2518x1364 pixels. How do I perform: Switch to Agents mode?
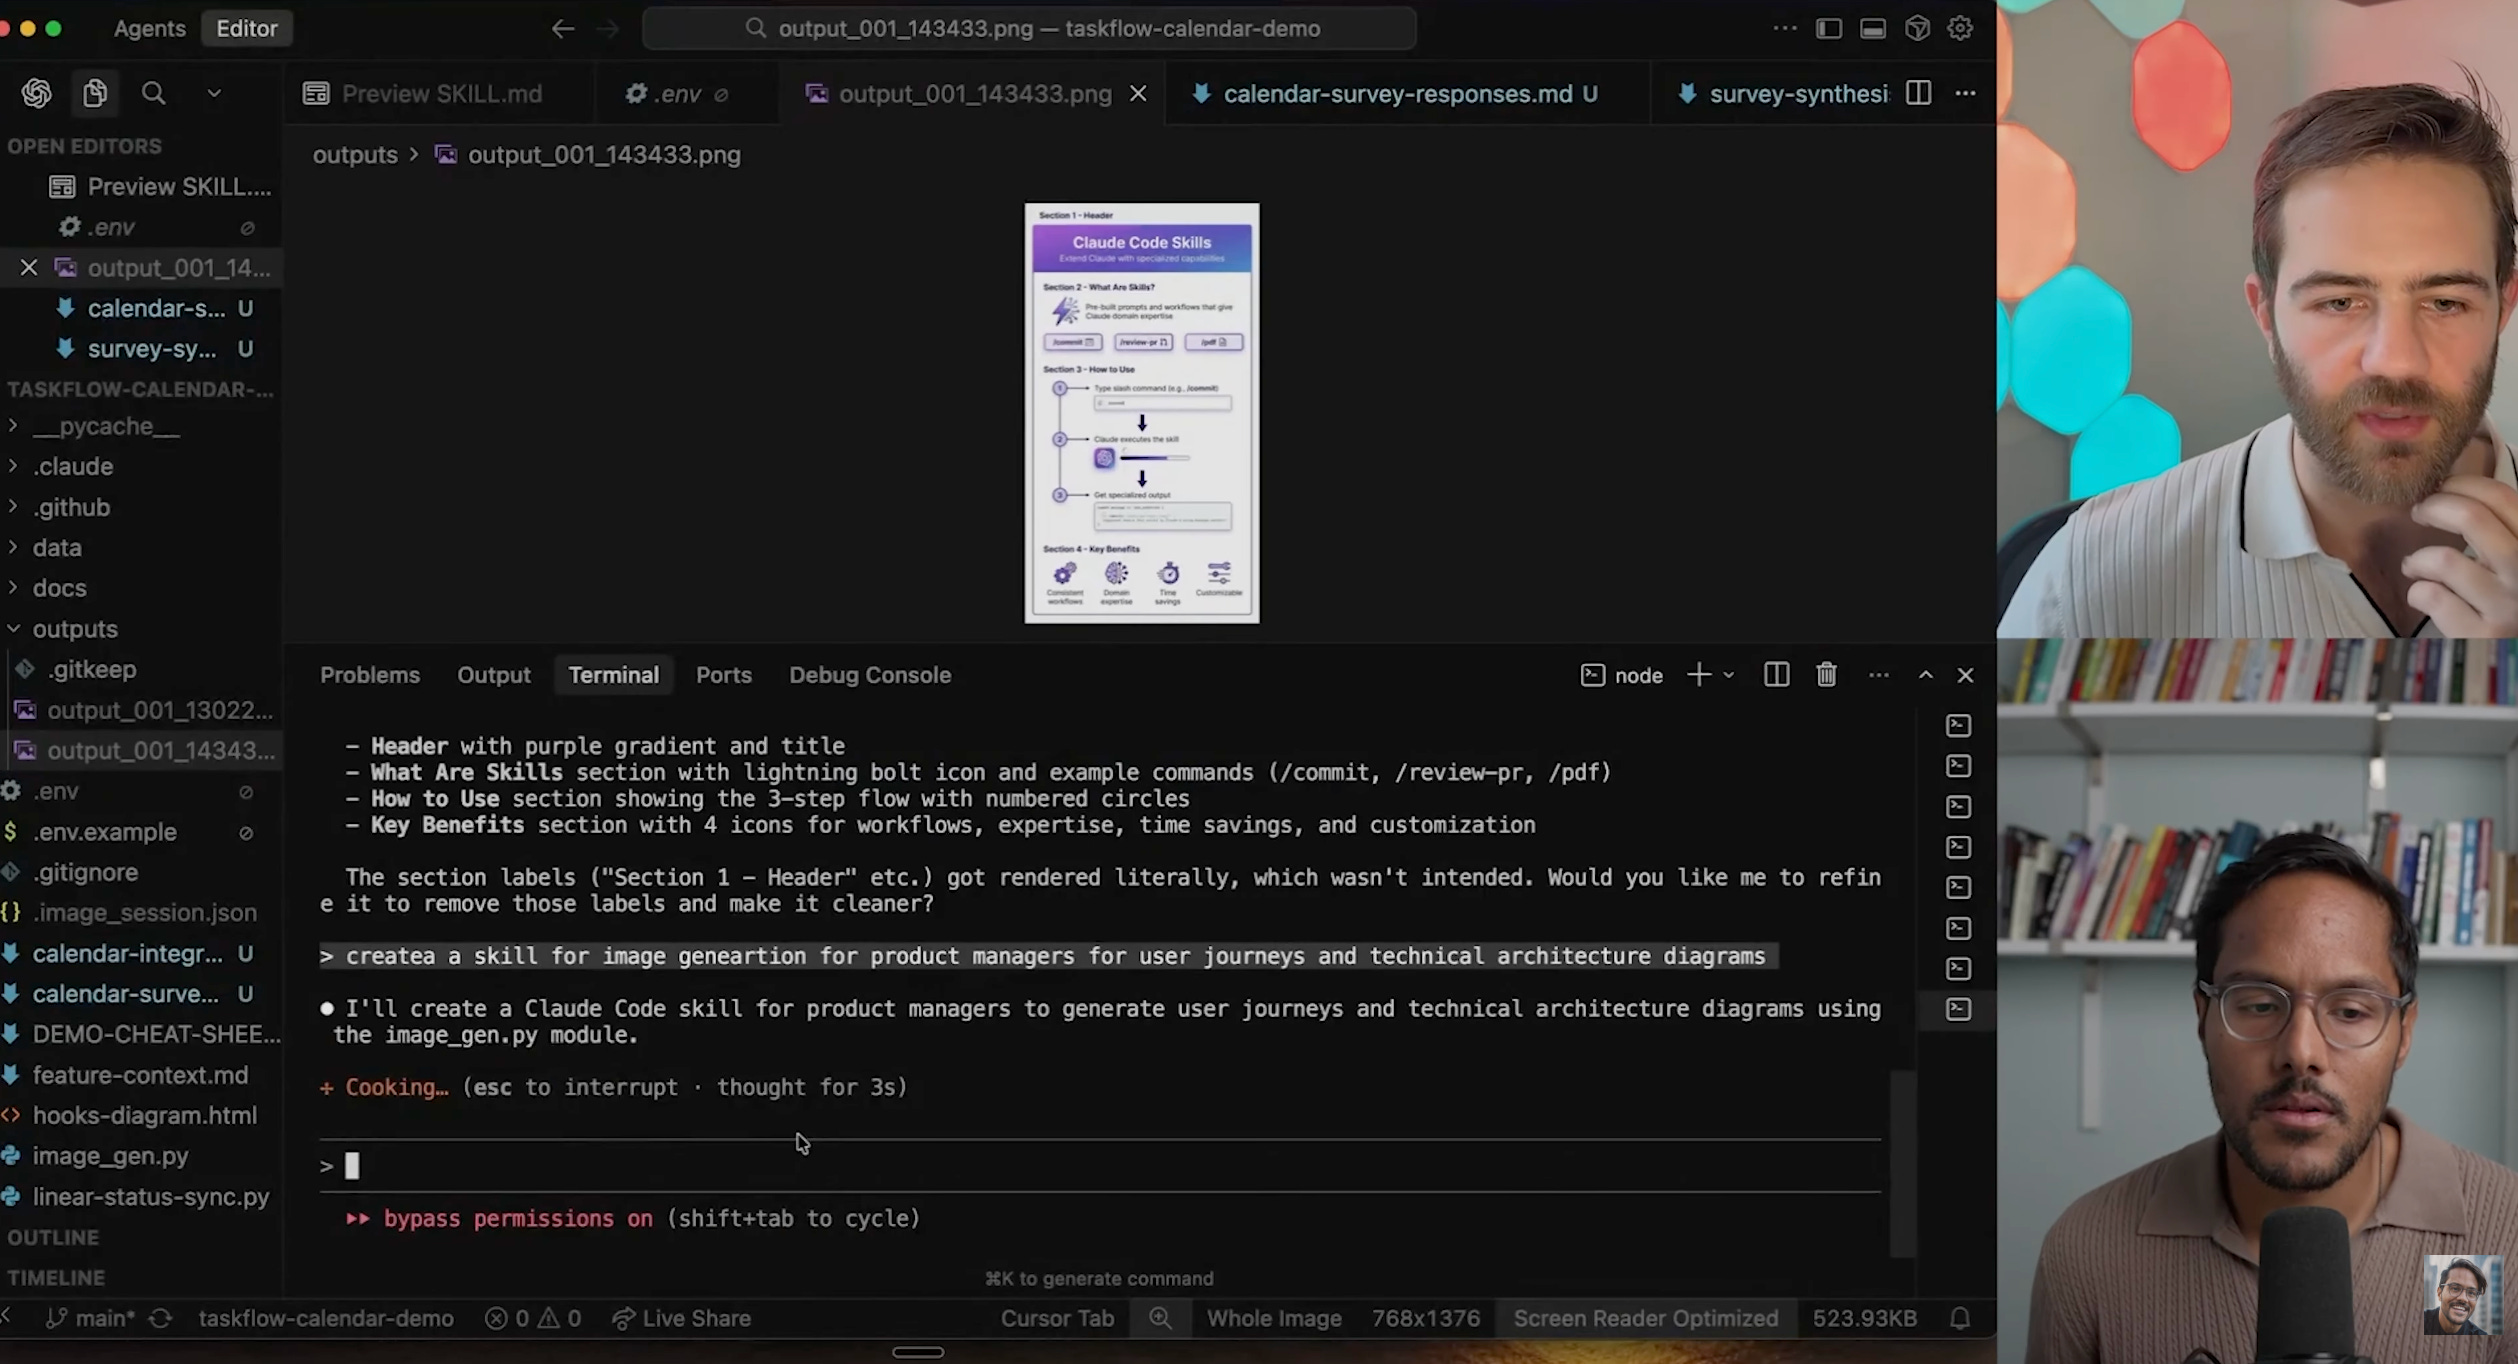click(149, 28)
